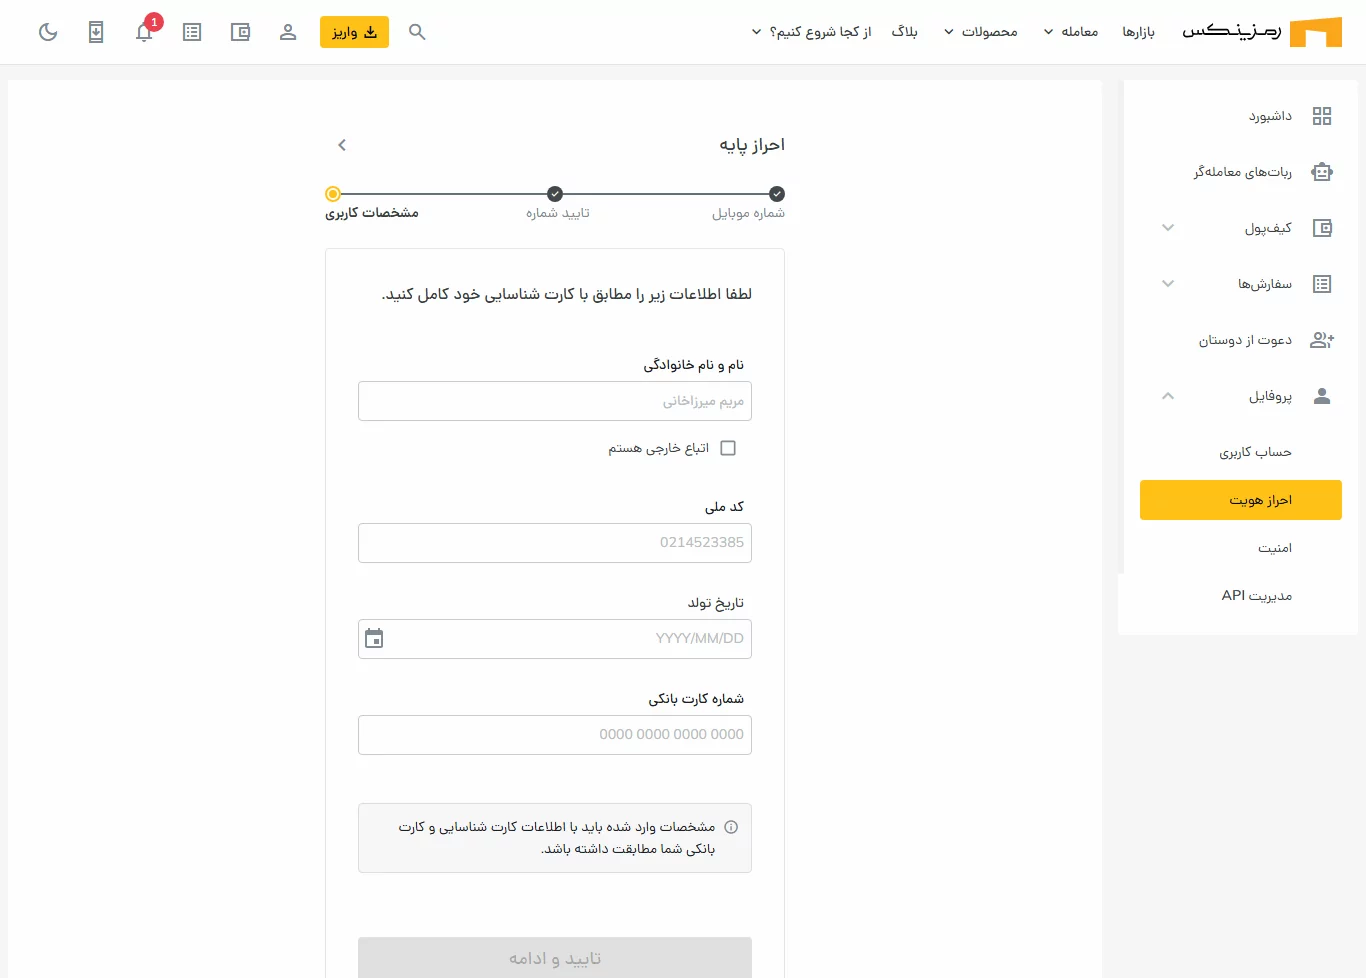Toggle dark mode with the moon icon
The image size is (1366, 978).
coord(48,32)
